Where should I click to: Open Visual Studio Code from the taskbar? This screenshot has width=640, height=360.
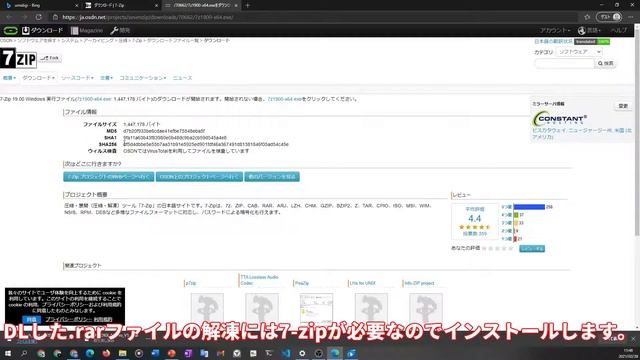pos(286,353)
